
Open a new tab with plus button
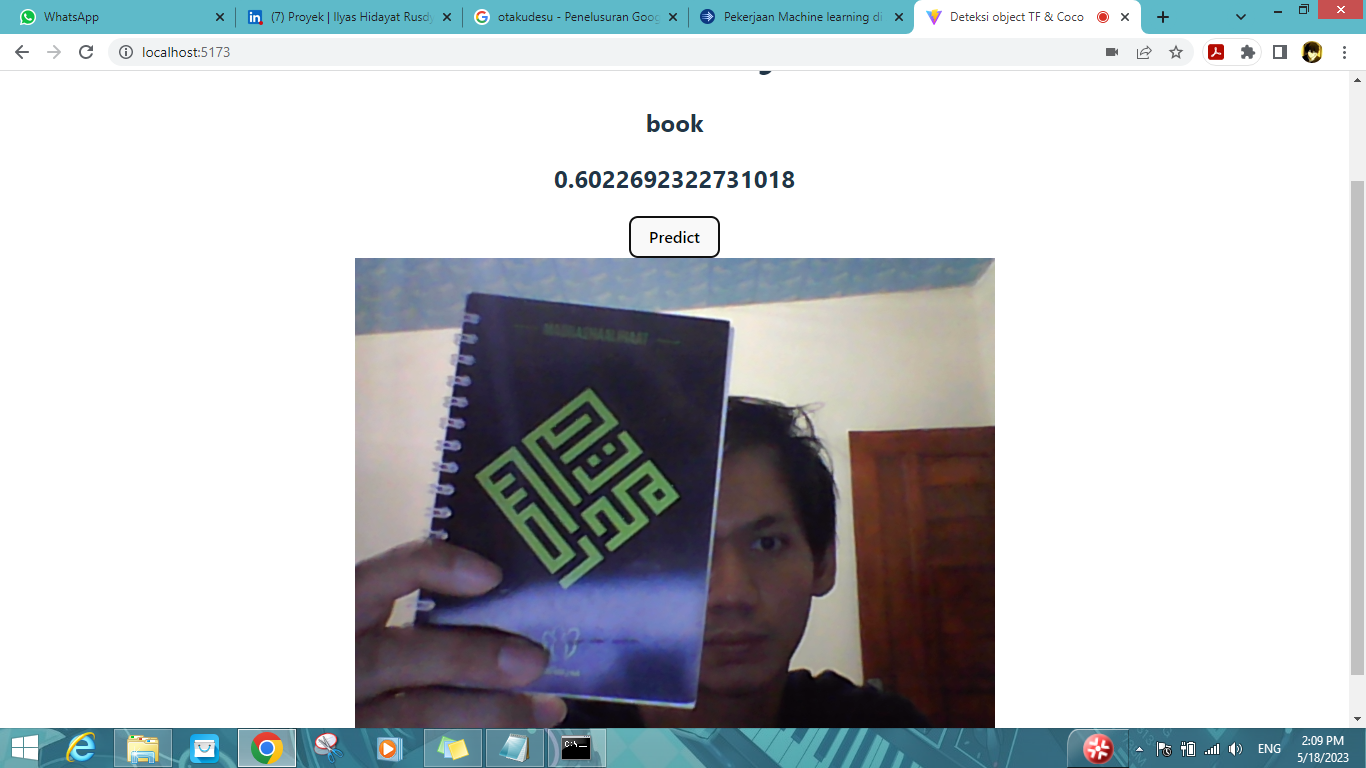point(1162,17)
